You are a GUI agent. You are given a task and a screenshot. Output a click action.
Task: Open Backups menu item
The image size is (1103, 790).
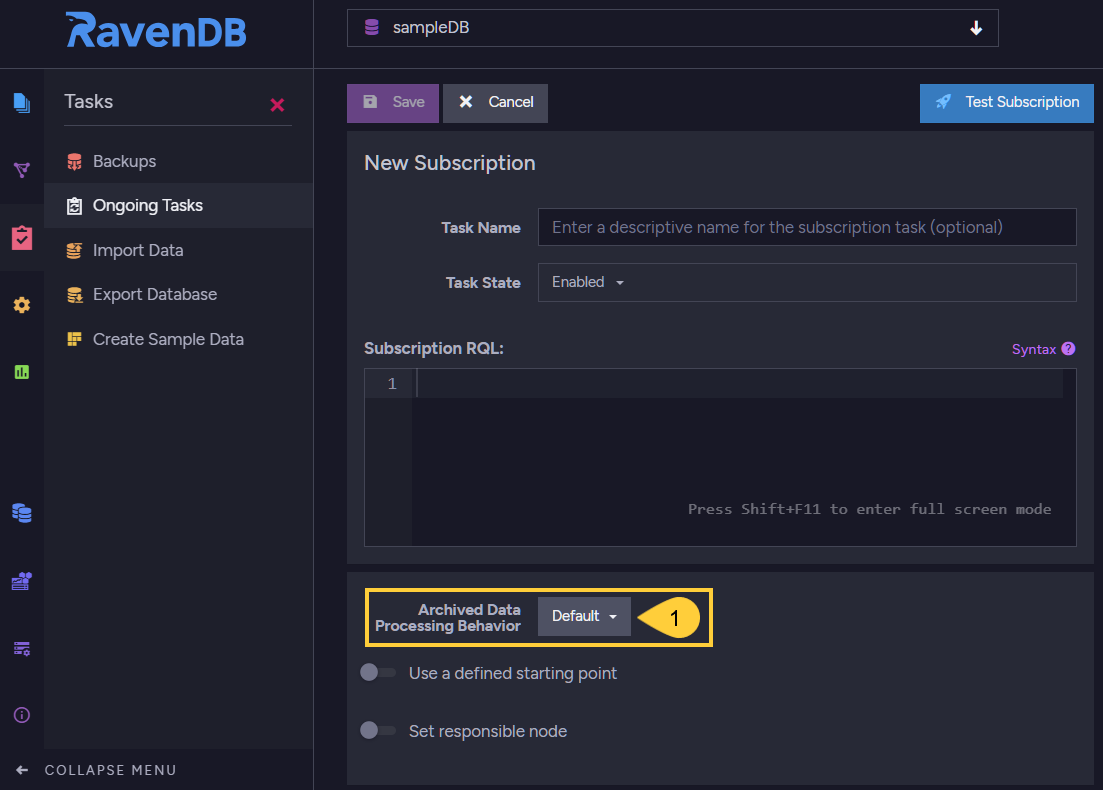[179, 161]
